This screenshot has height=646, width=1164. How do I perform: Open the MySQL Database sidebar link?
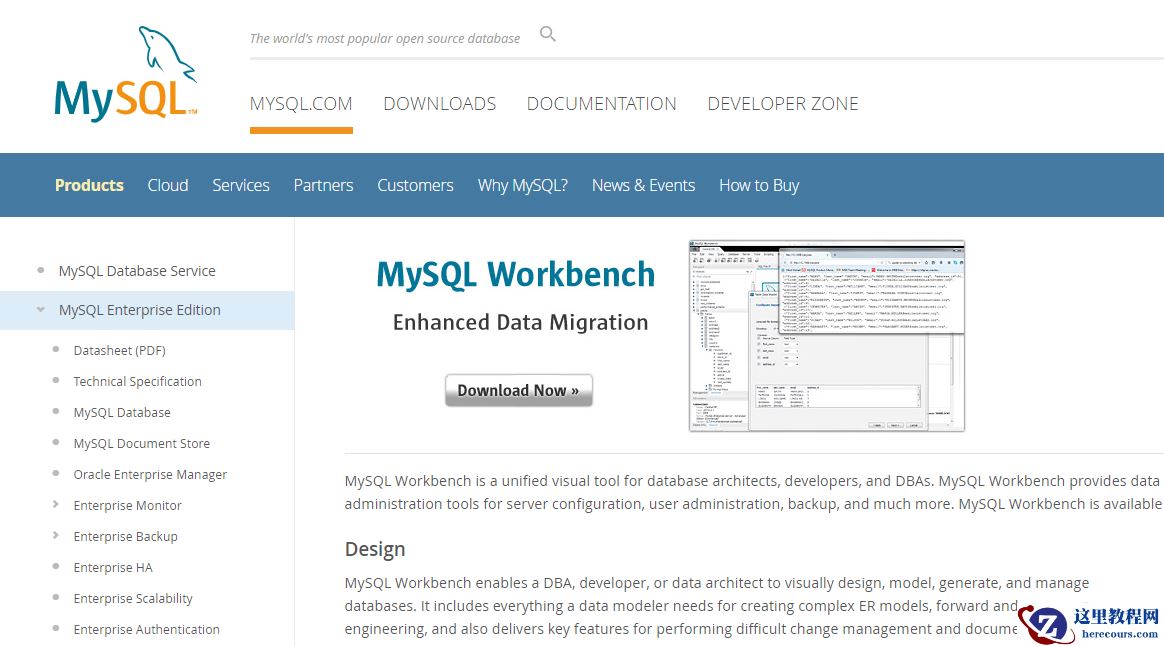(122, 412)
